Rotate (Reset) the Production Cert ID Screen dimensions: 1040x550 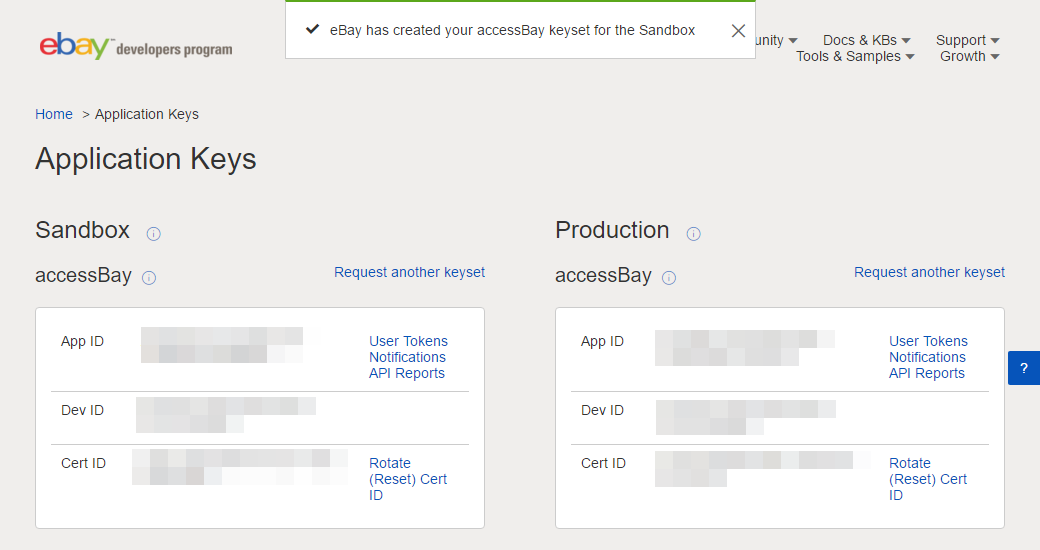click(928, 479)
